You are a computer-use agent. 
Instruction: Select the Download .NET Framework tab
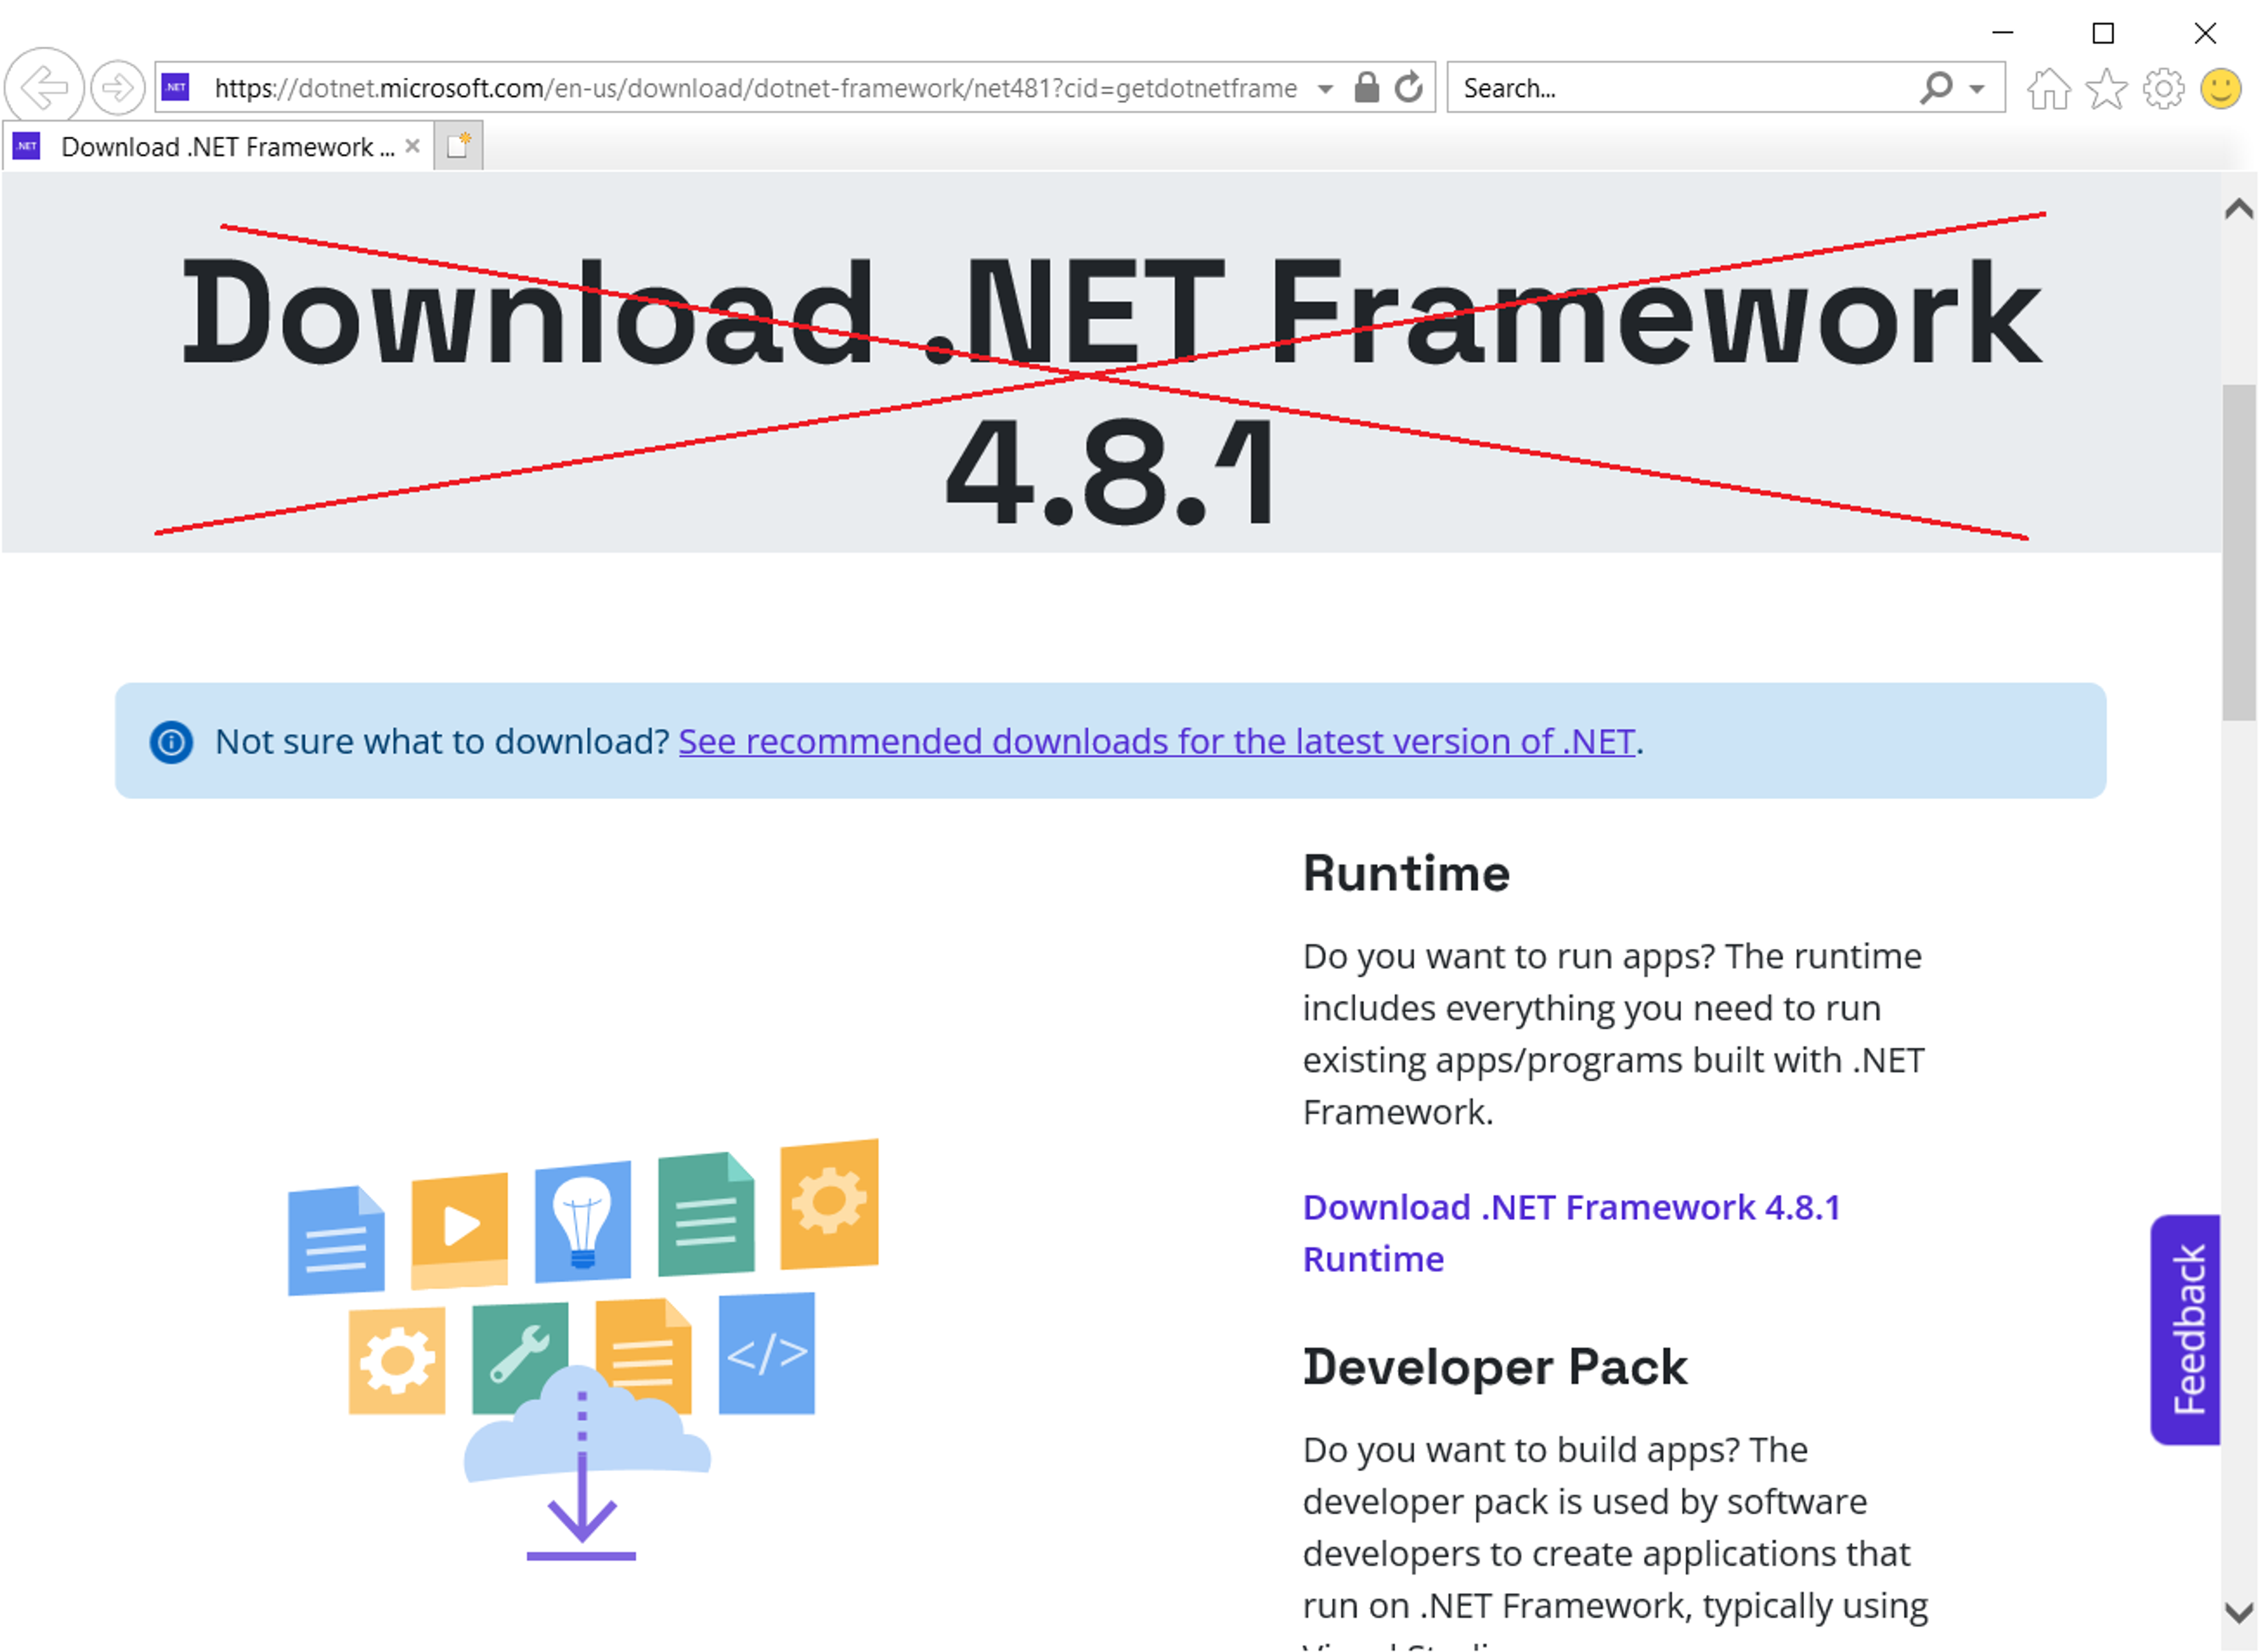coord(218,147)
